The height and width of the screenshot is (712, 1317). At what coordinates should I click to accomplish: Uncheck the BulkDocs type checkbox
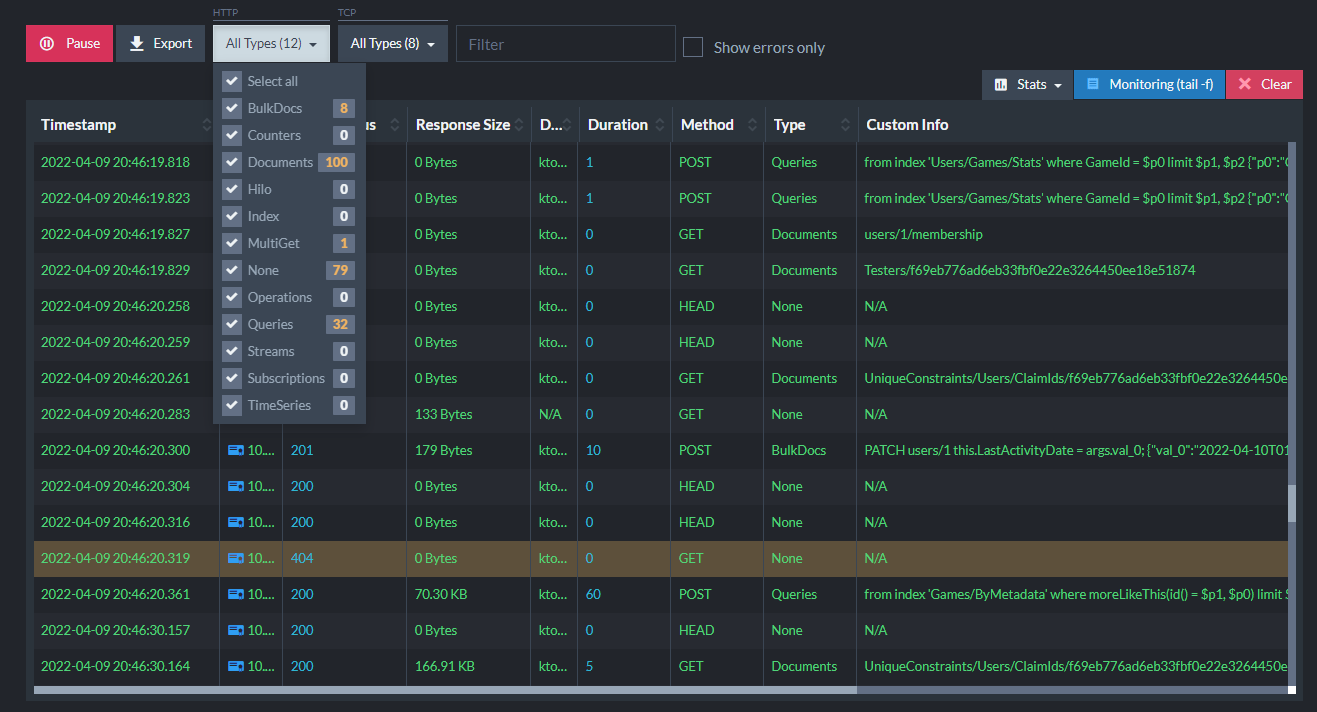(x=232, y=108)
